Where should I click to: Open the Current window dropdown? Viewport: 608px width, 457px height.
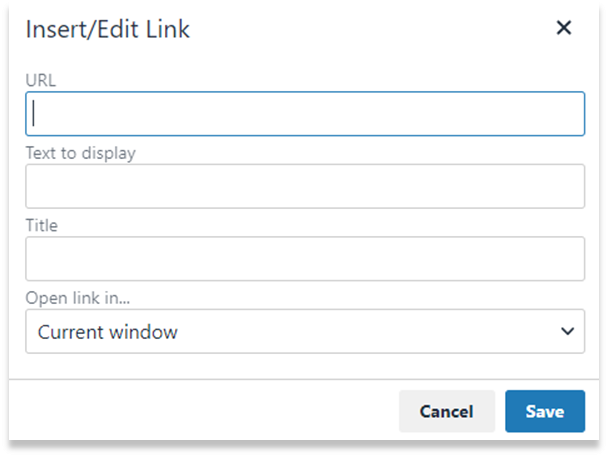pyautogui.click(x=305, y=331)
